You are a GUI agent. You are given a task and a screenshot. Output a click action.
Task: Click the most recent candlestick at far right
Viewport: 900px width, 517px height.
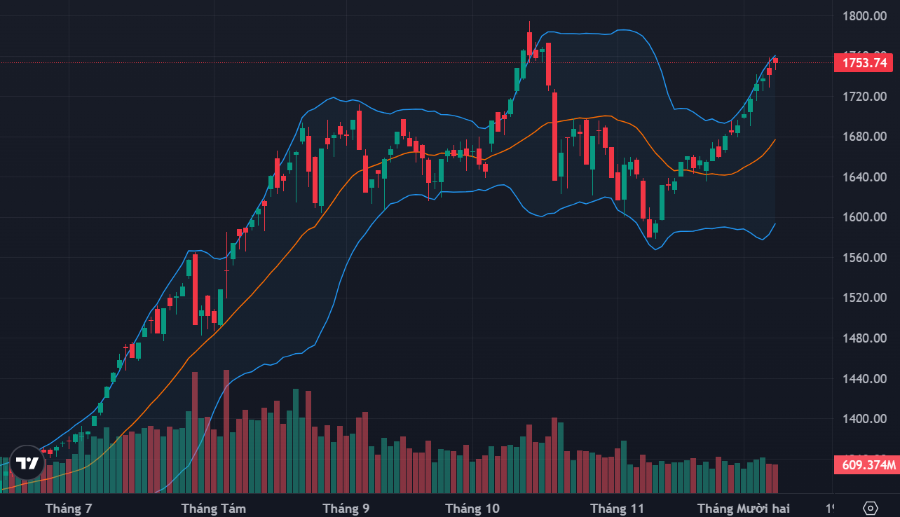pyautogui.click(x=775, y=62)
